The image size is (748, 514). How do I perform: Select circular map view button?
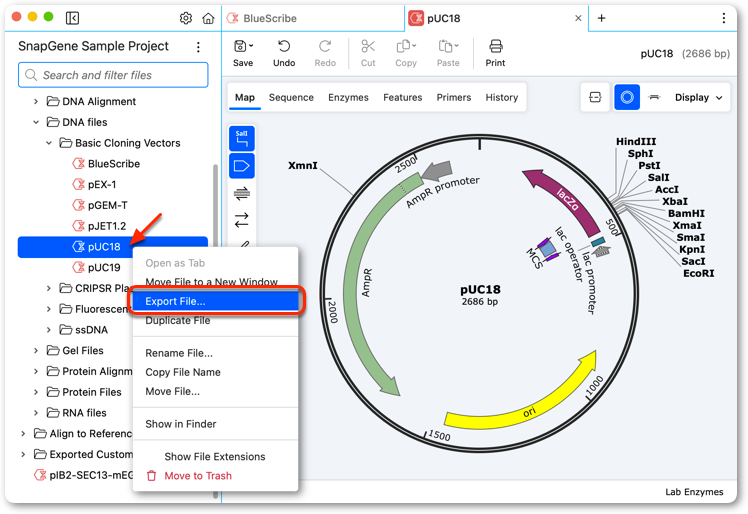[x=627, y=97]
